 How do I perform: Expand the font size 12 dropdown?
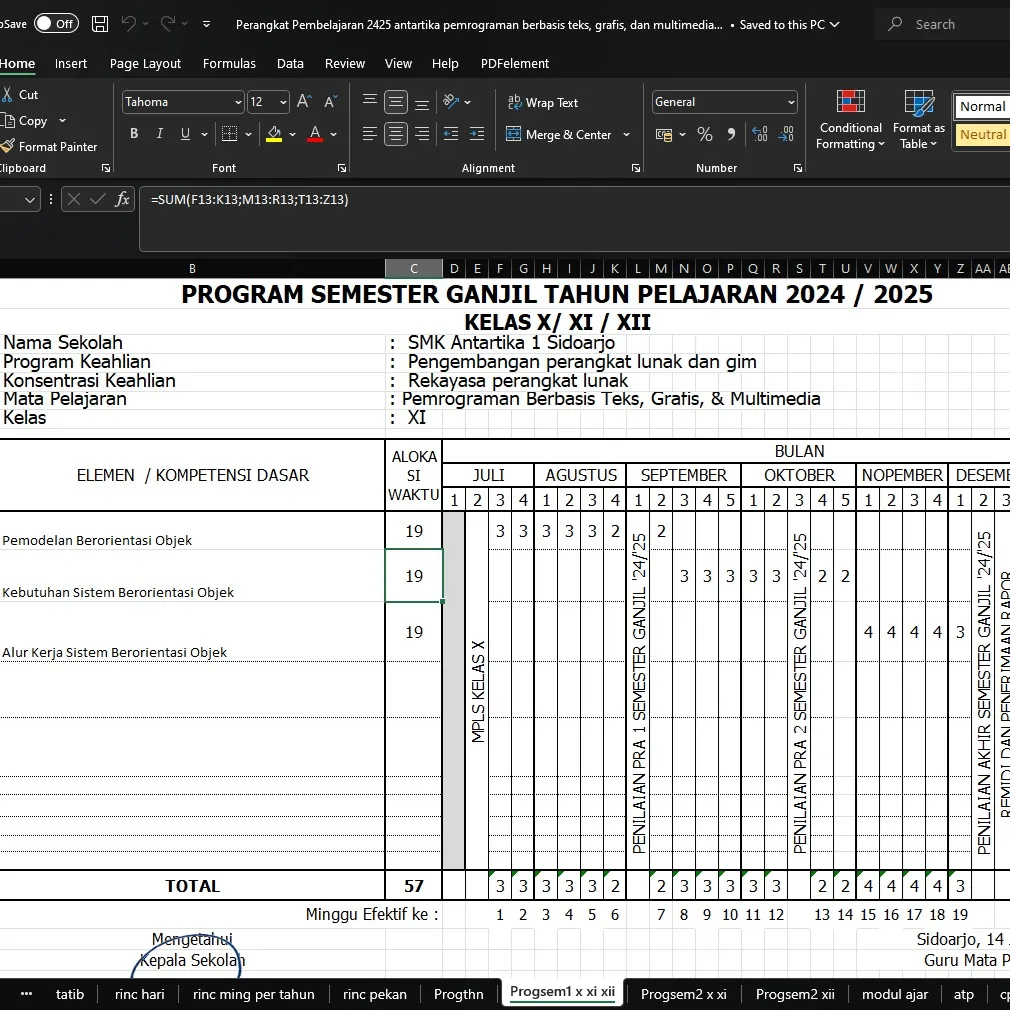283,101
